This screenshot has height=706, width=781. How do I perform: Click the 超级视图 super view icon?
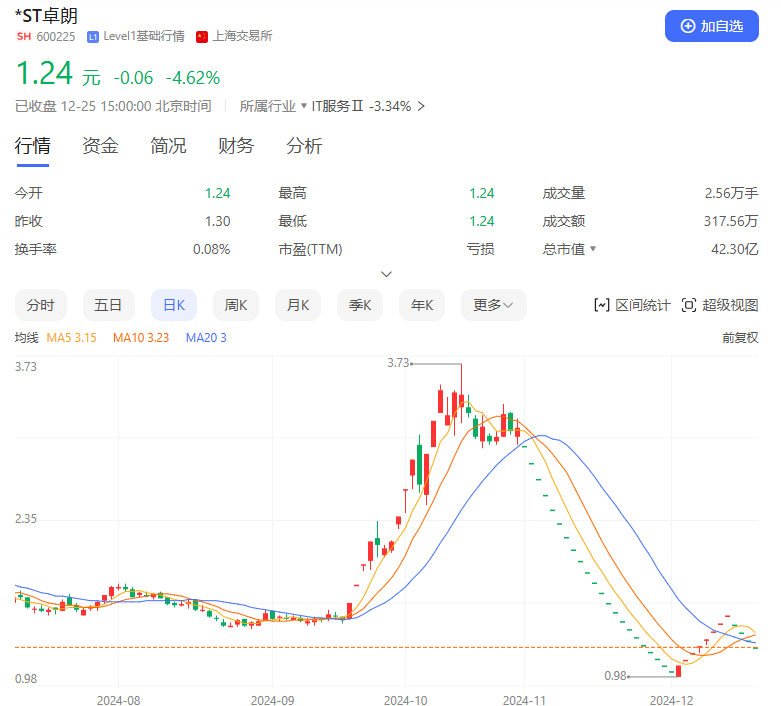click(x=689, y=305)
